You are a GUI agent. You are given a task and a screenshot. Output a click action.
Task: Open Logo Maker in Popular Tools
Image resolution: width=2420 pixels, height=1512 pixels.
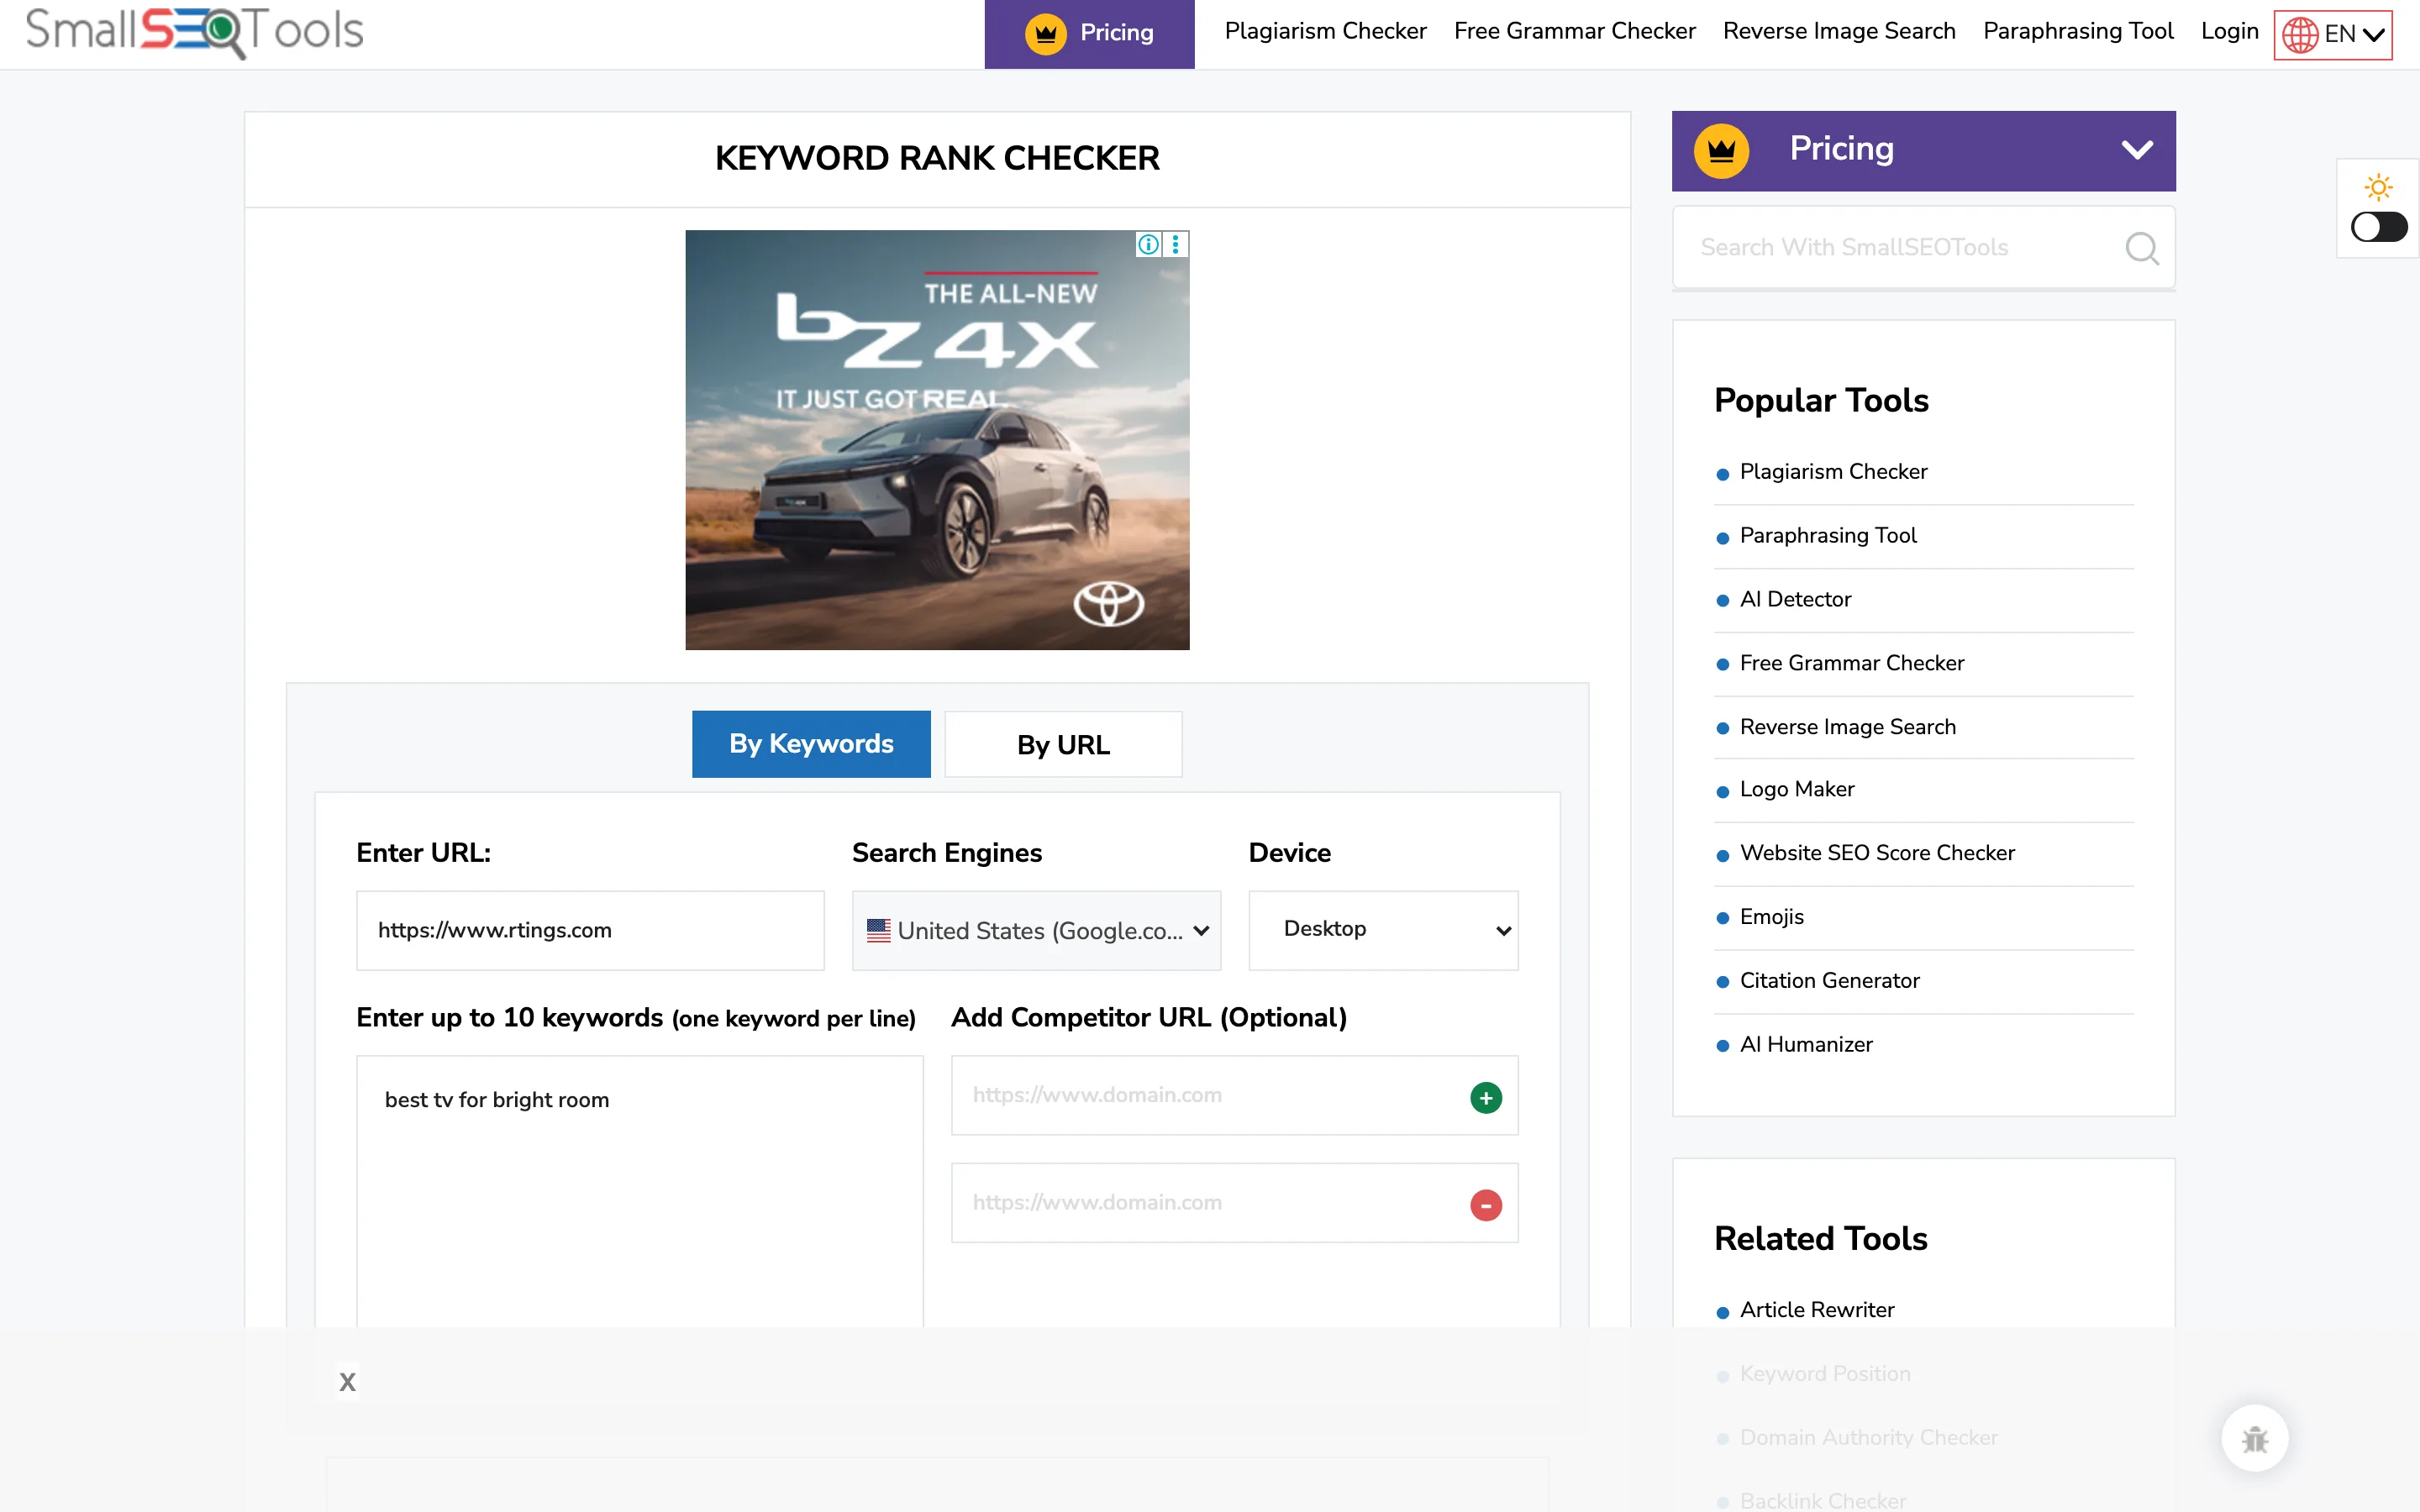click(x=1797, y=790)
